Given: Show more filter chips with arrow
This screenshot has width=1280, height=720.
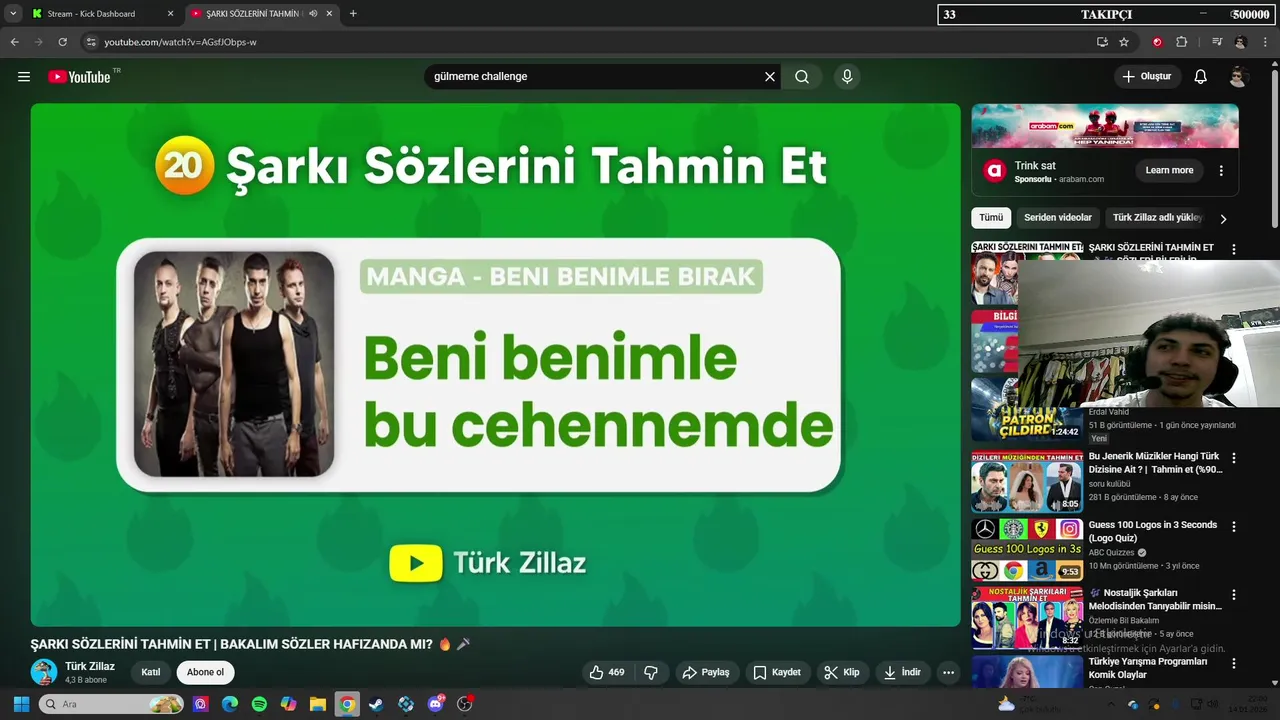Looking at the screenshot, I should coord(1222,219).
